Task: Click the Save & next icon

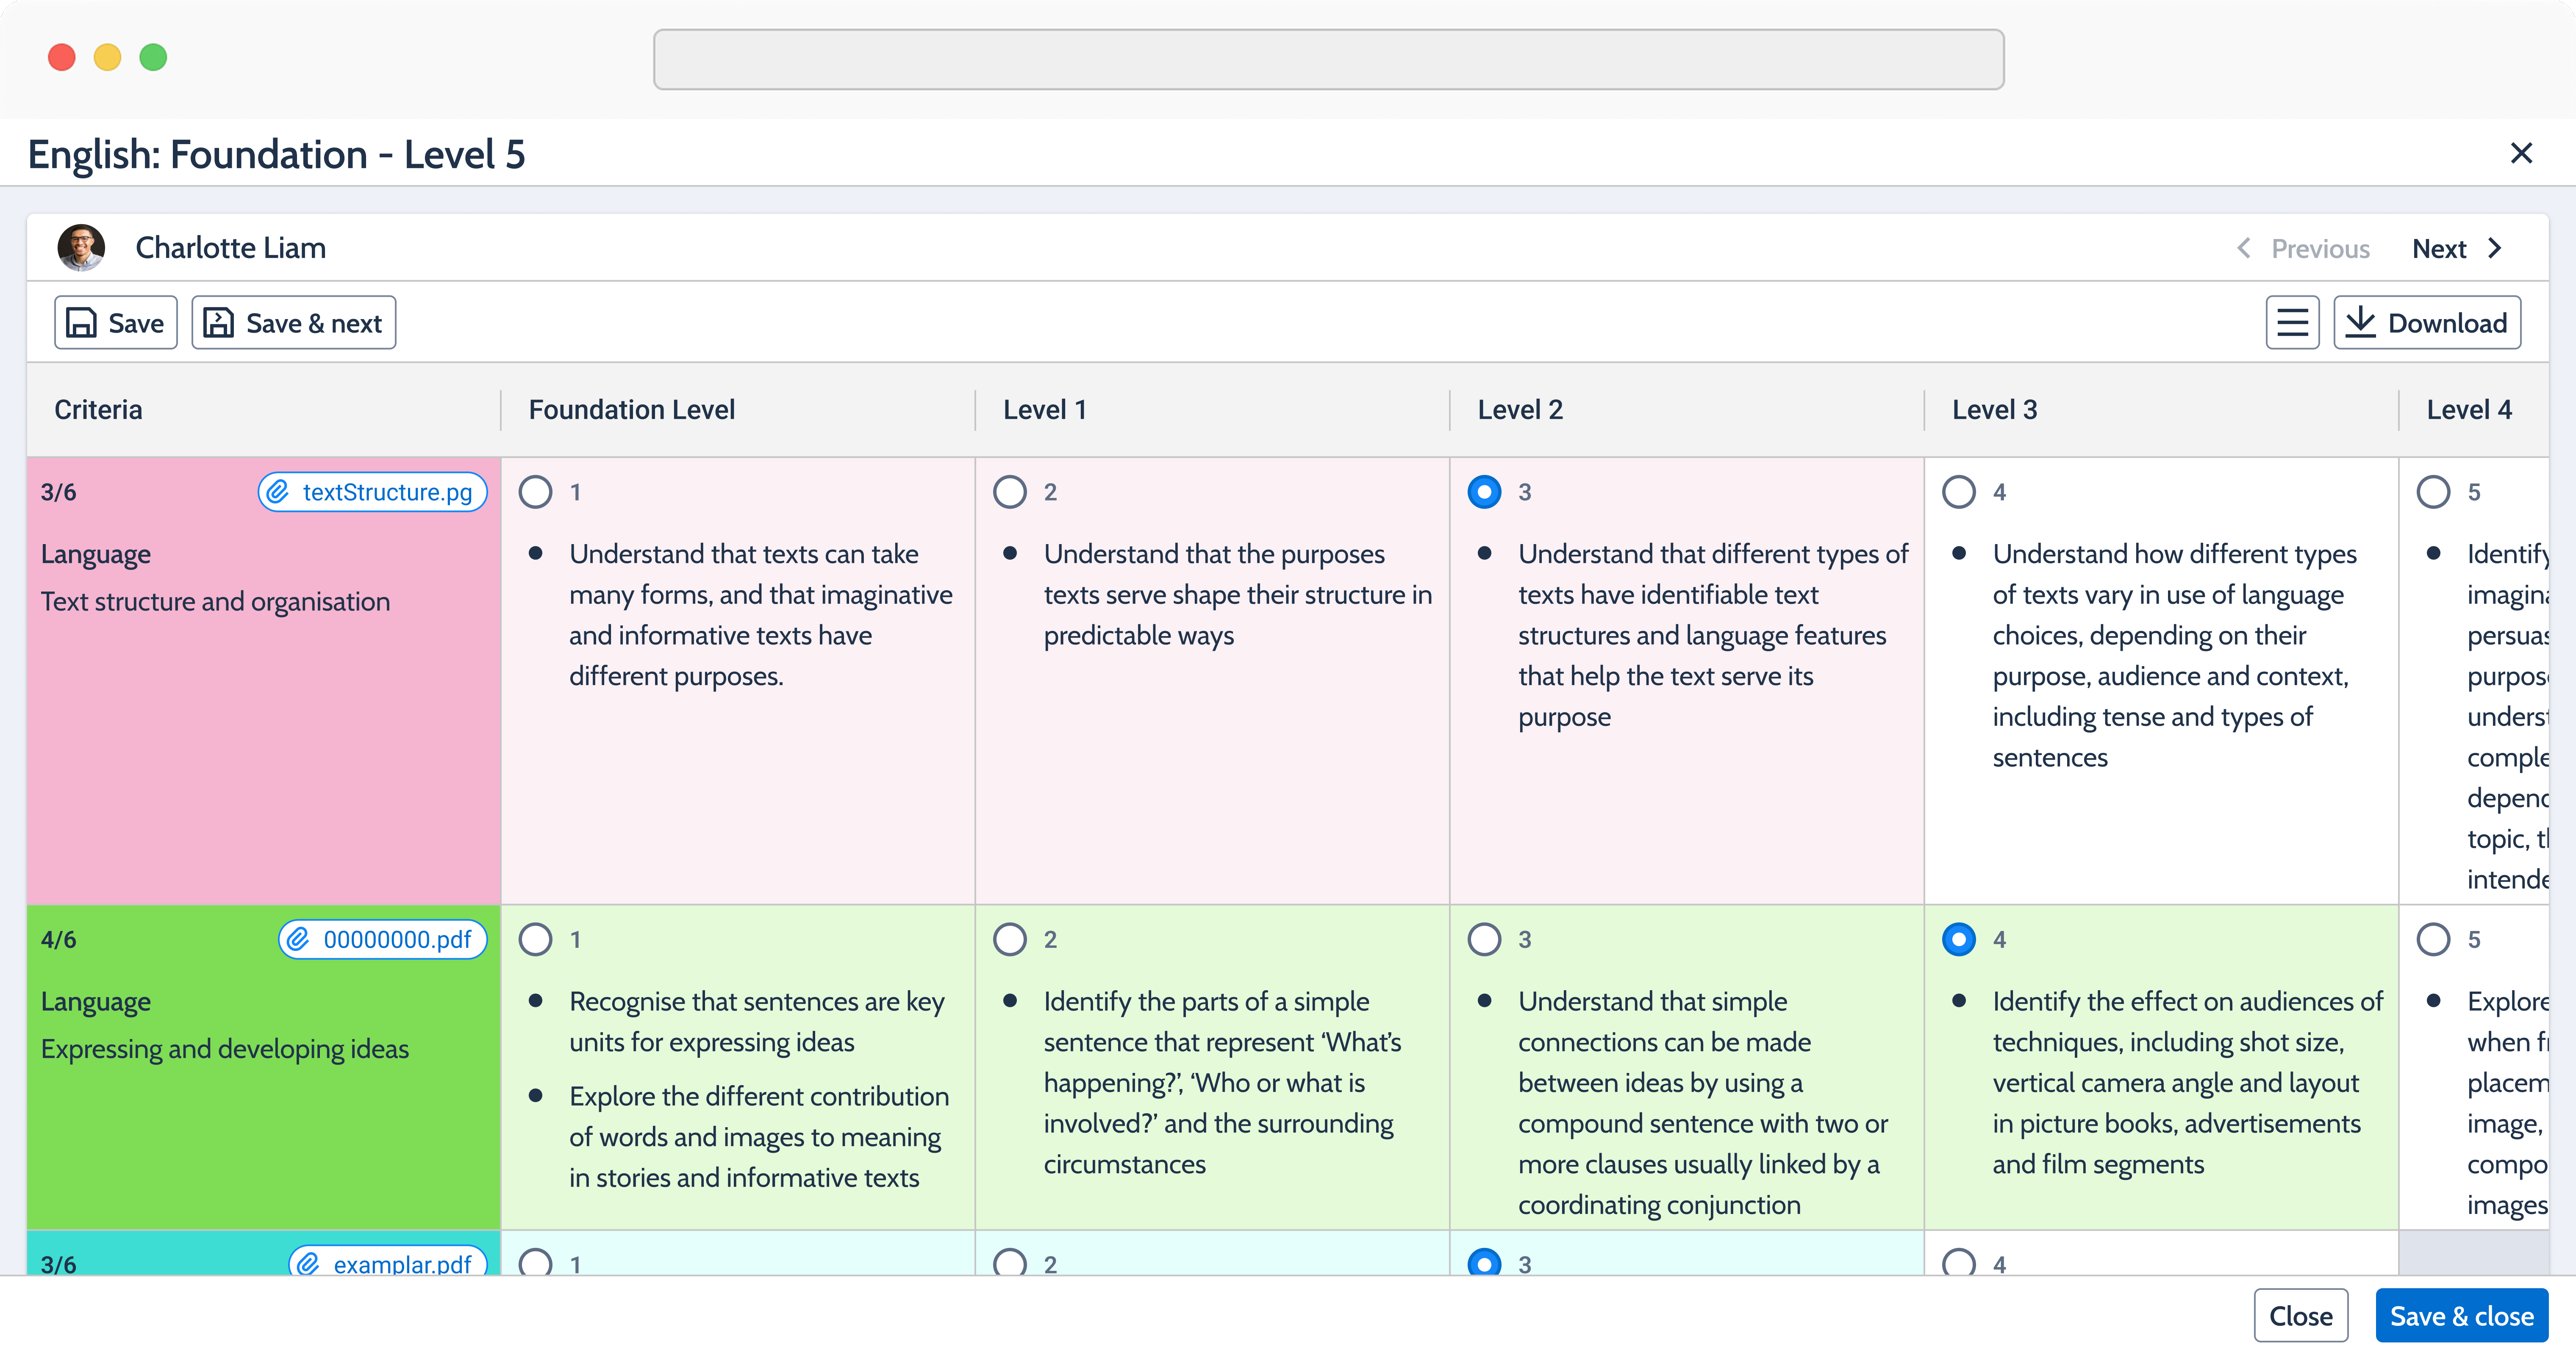Action: 218,323
